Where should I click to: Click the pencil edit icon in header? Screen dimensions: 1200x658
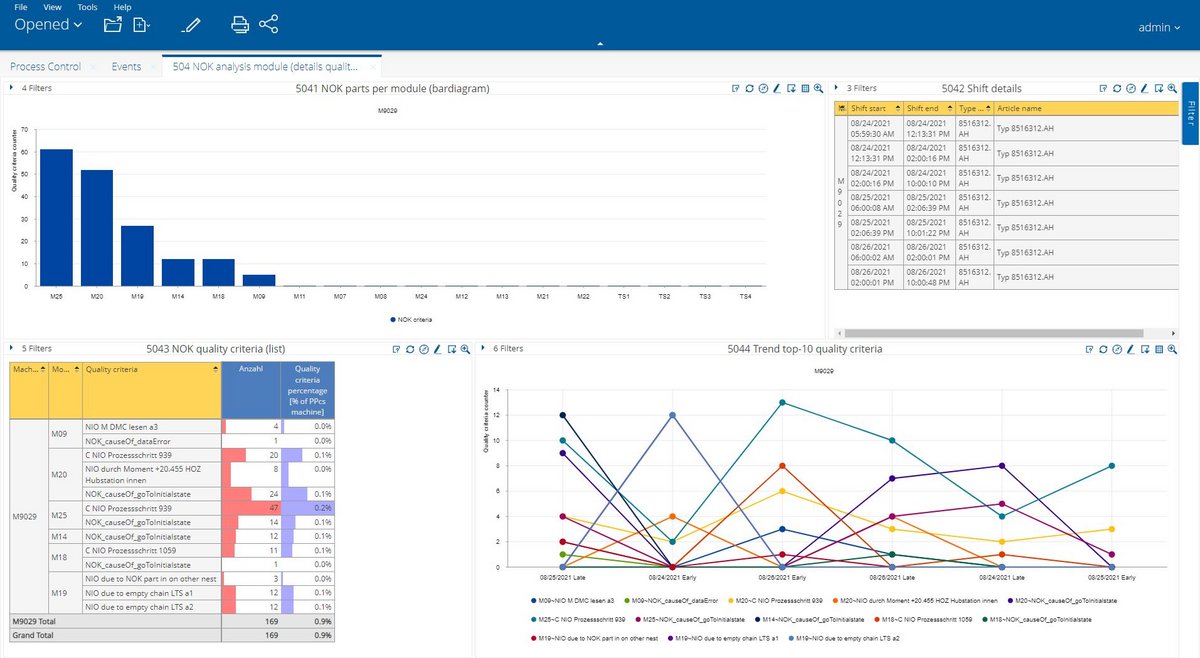click(192, 24)
